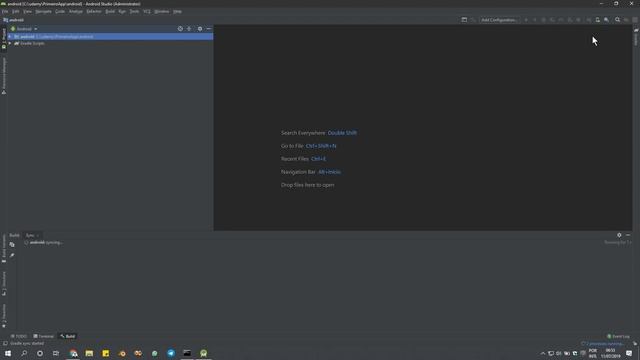640x360 pixels.
Task: Open the Build Variants side tab
Action: point(4,249)
